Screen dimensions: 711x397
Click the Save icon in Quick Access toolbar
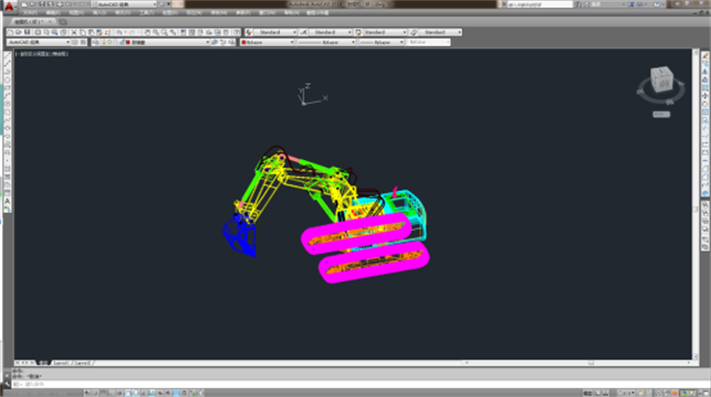(42, 4)
